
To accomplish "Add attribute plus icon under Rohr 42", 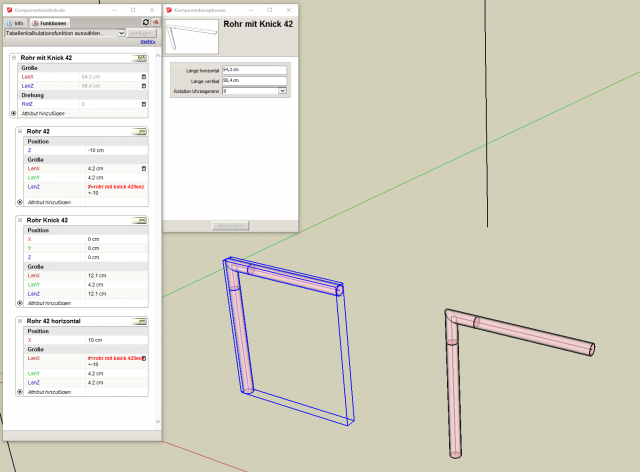I will (20, 202).
